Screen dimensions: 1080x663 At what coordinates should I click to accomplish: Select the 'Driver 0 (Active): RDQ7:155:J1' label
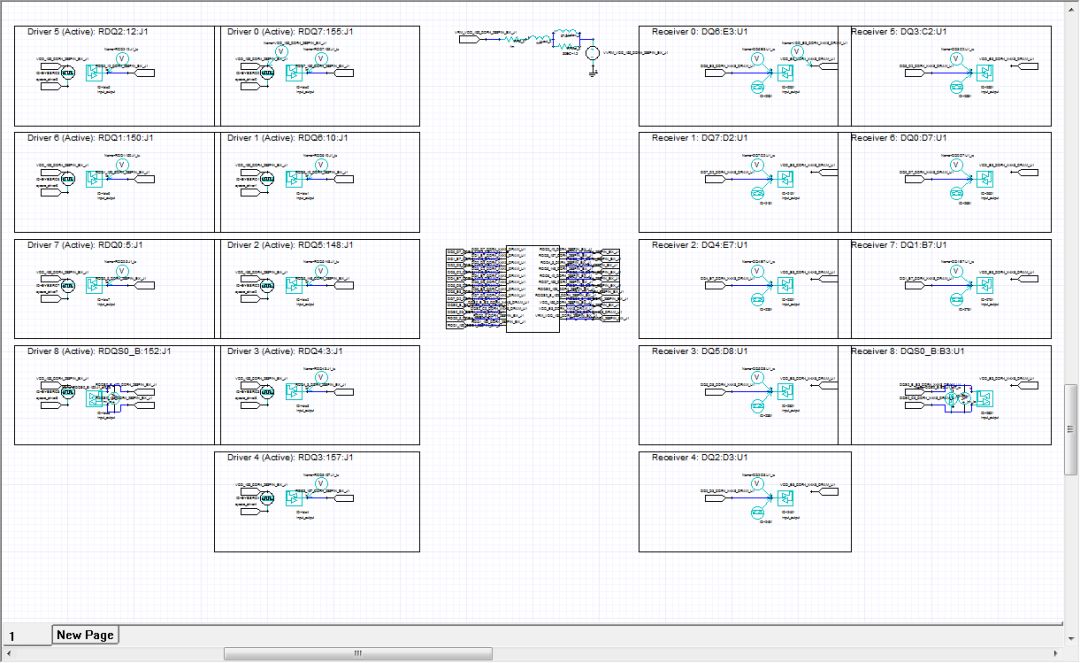pyautogui.click(x=290, y=32)
